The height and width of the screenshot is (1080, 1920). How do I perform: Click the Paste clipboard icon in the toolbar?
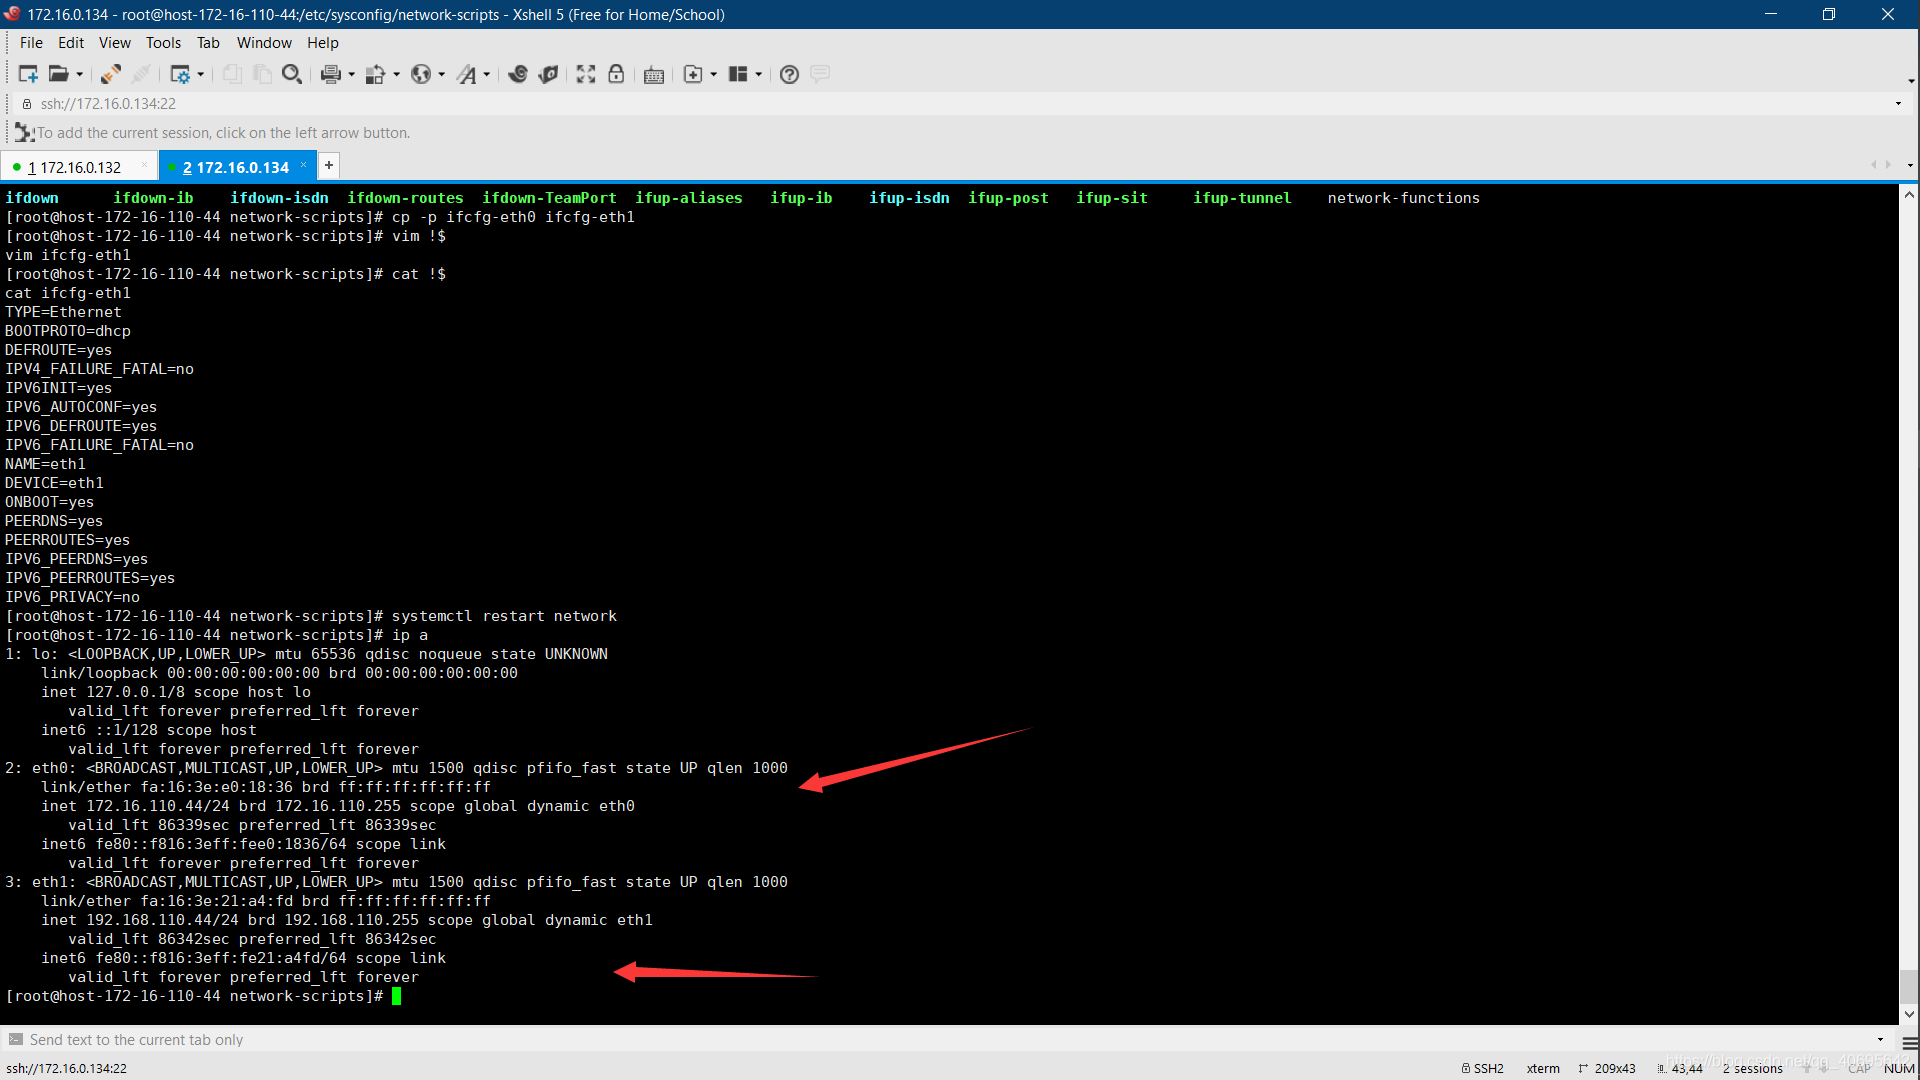262,74
